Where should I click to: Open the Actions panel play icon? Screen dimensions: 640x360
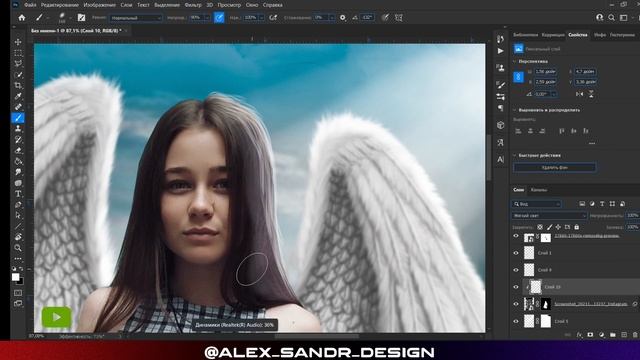pyautogui.click(x=501, y=51)
